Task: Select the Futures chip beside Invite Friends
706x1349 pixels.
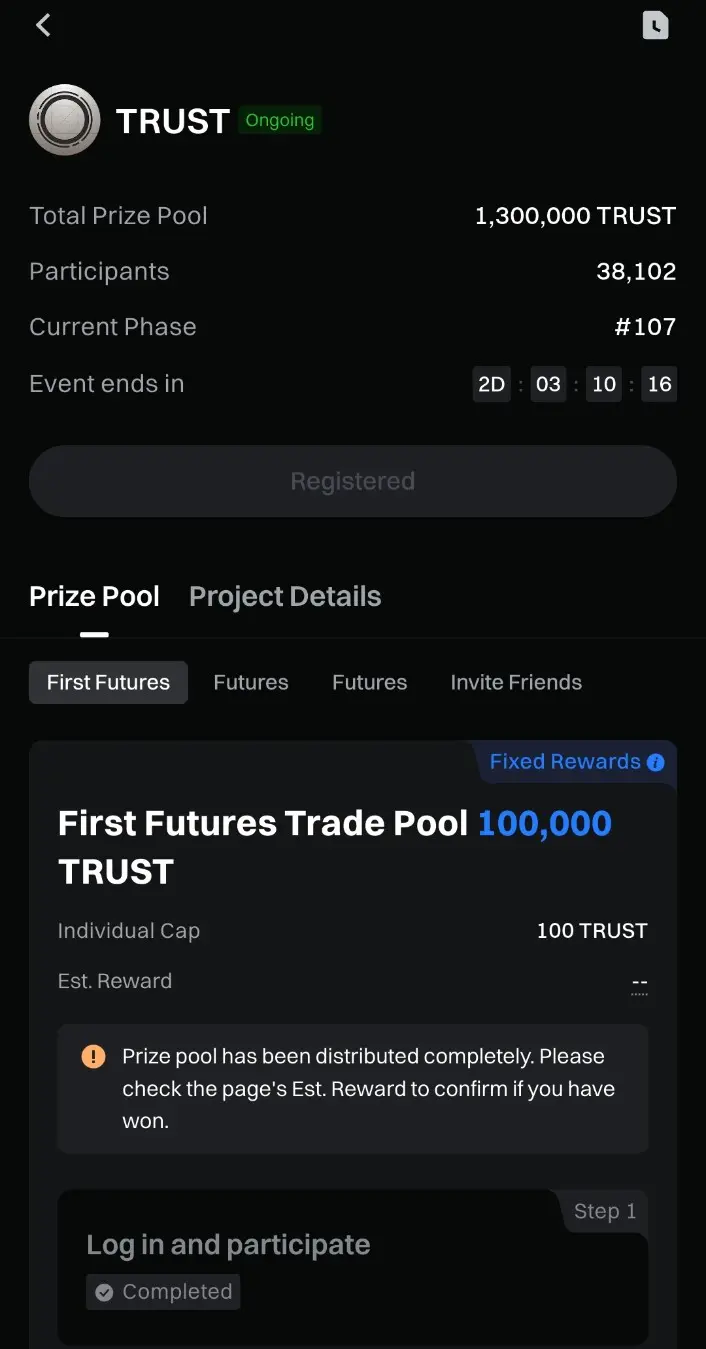Action: (369, 683)
